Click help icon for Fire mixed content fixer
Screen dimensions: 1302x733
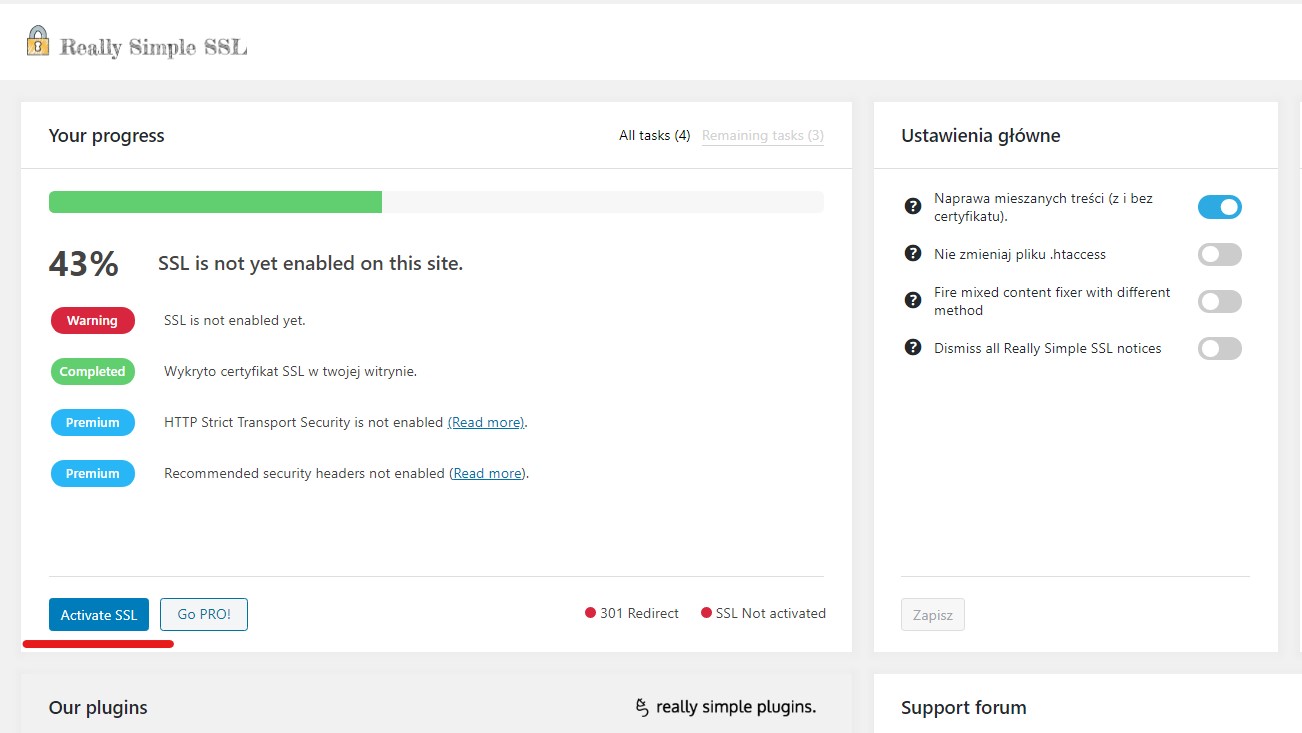point(912,300)
